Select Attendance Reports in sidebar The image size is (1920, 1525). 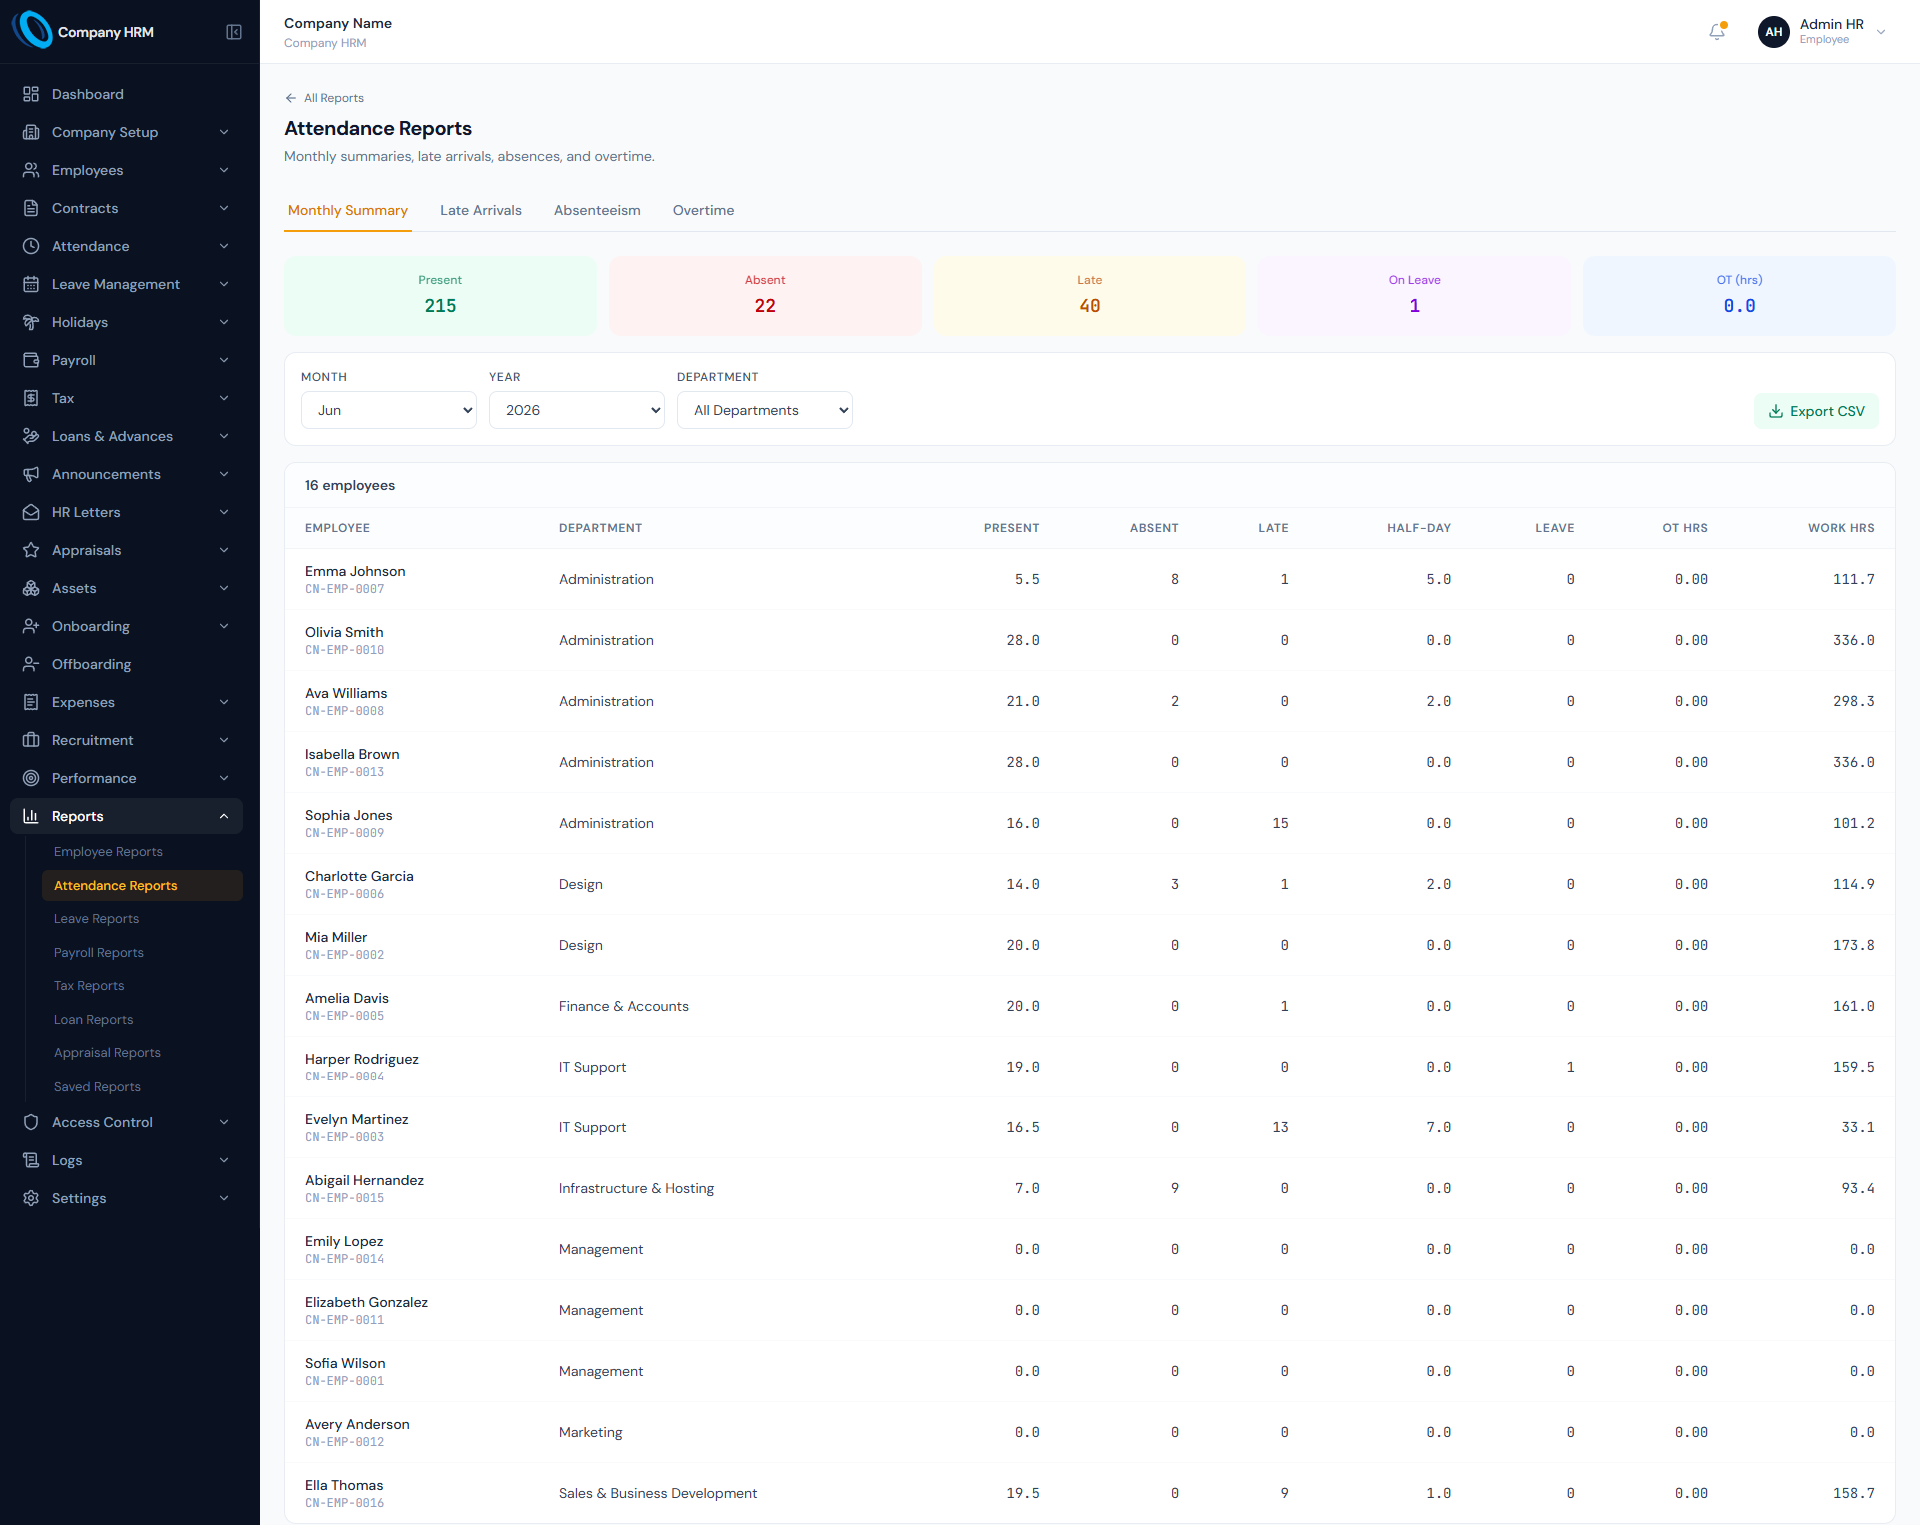142,885
